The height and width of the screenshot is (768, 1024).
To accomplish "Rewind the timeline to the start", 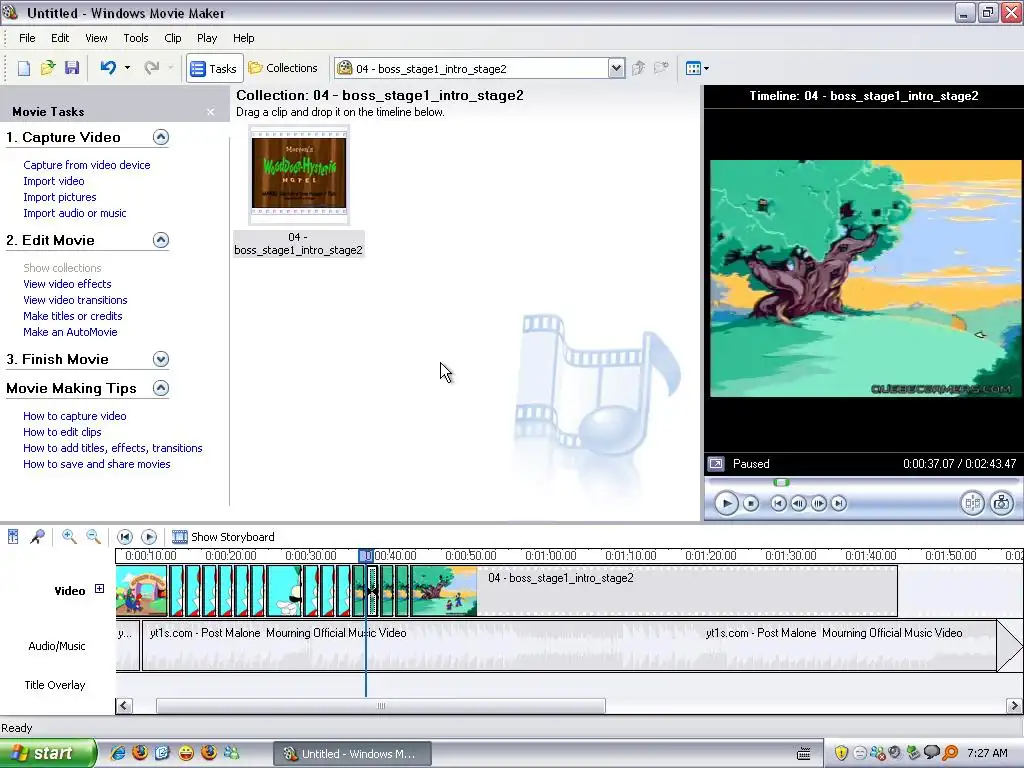I will [x=125, y=537].
